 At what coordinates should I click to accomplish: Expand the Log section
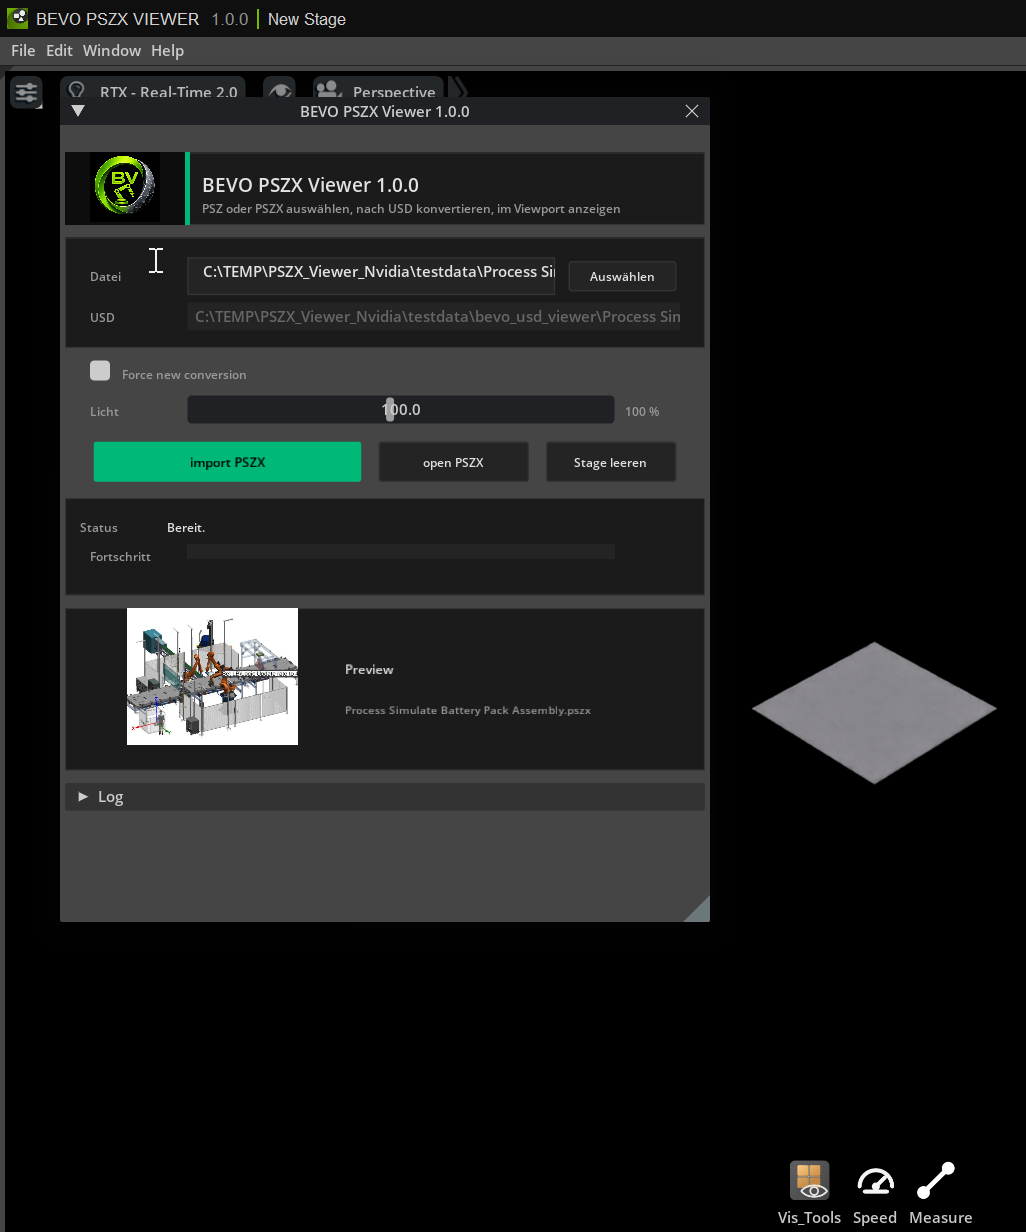385,797
